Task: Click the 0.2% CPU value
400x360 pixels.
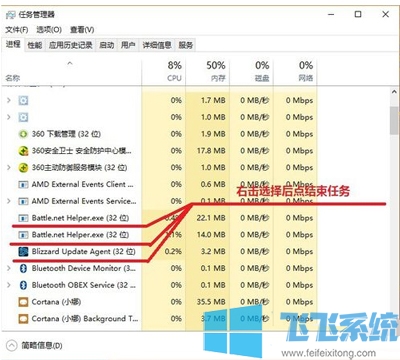Action: [x=173, y=251]
